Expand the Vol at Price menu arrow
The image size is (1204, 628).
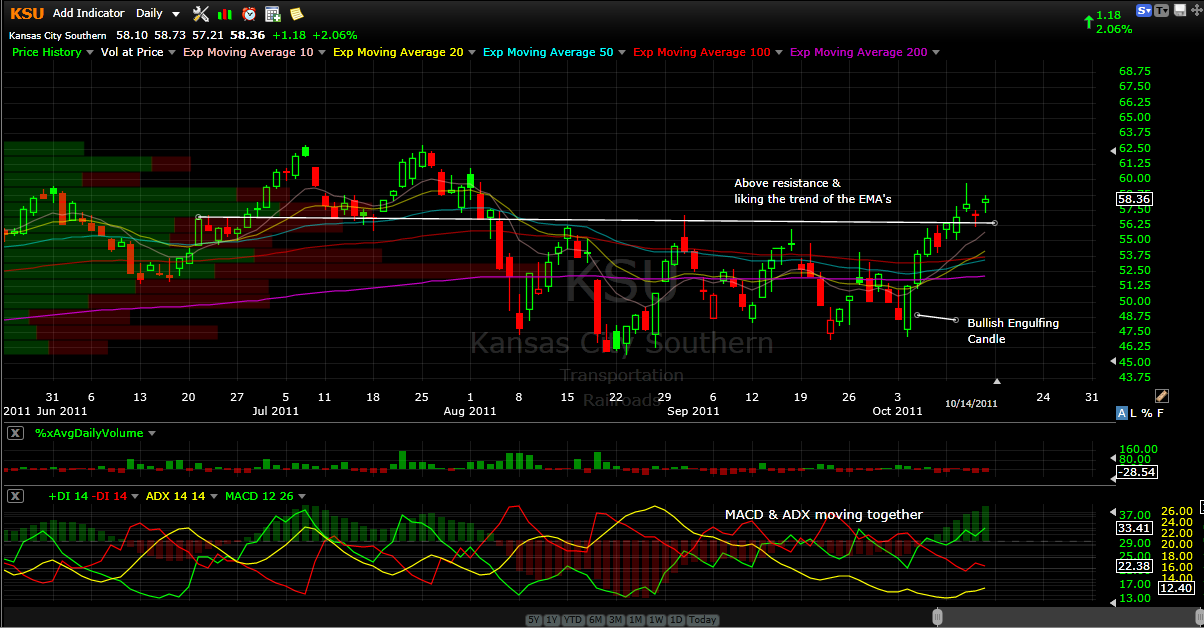[x=172, y=52]
